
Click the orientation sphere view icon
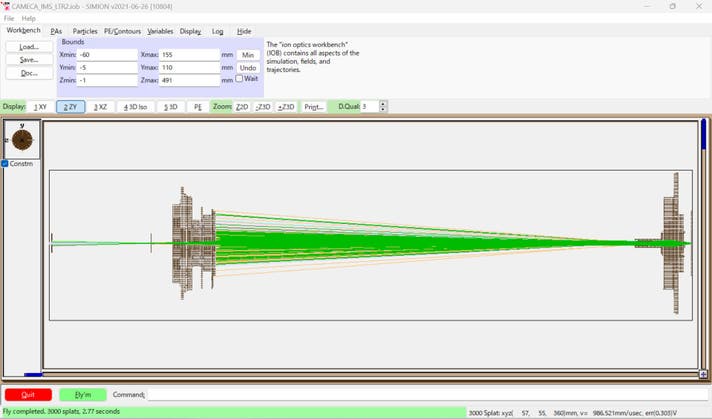20,141
